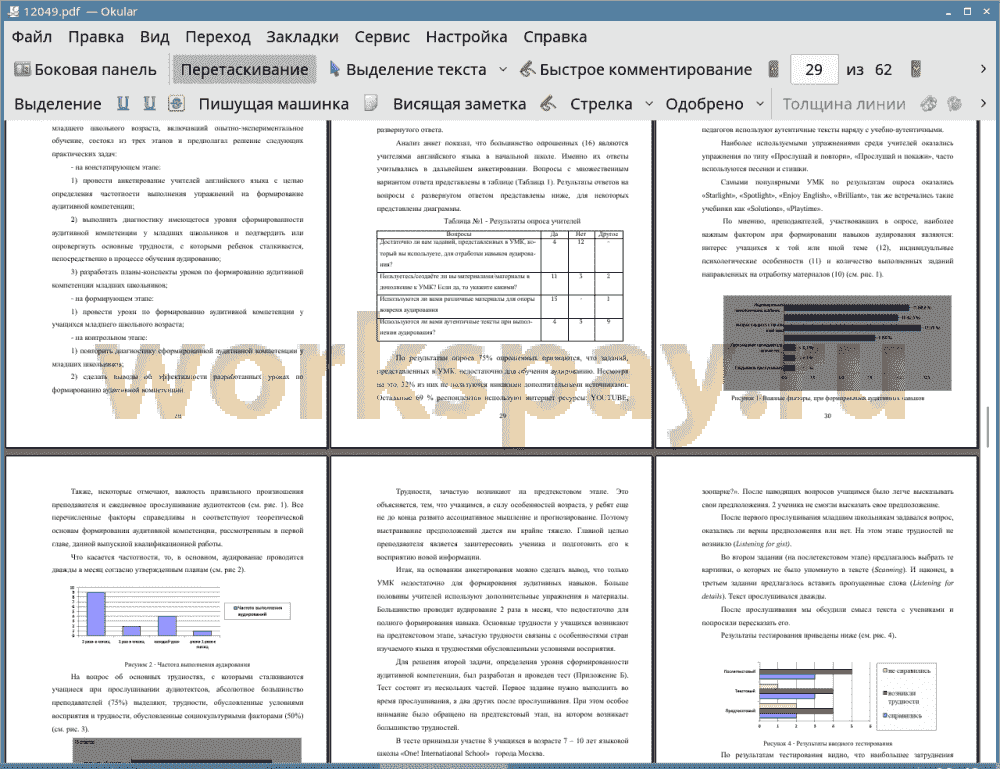Click the Быстрое комментирование quick annotation button
Image resolution: width=1000 pixels, height=769 pixels.
(636, 70)
